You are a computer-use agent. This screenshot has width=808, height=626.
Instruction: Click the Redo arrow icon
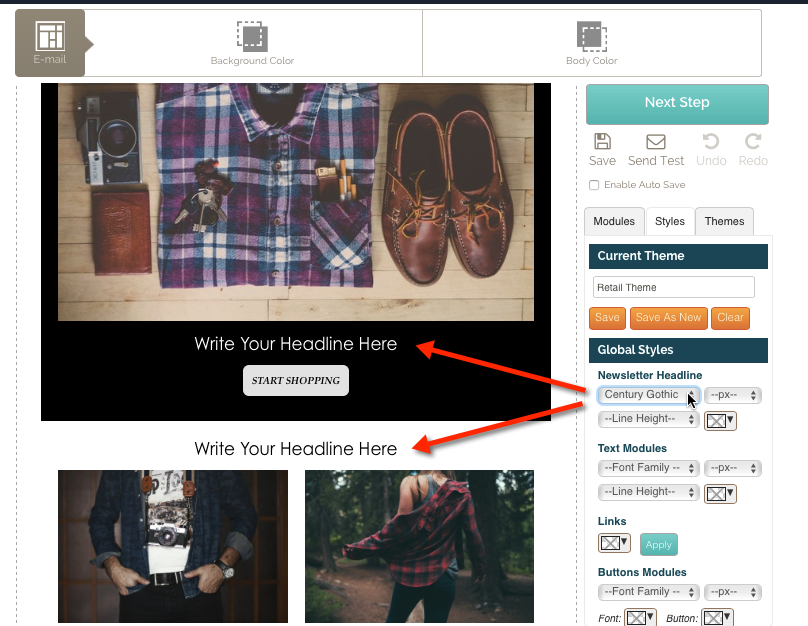coord(753,142)
